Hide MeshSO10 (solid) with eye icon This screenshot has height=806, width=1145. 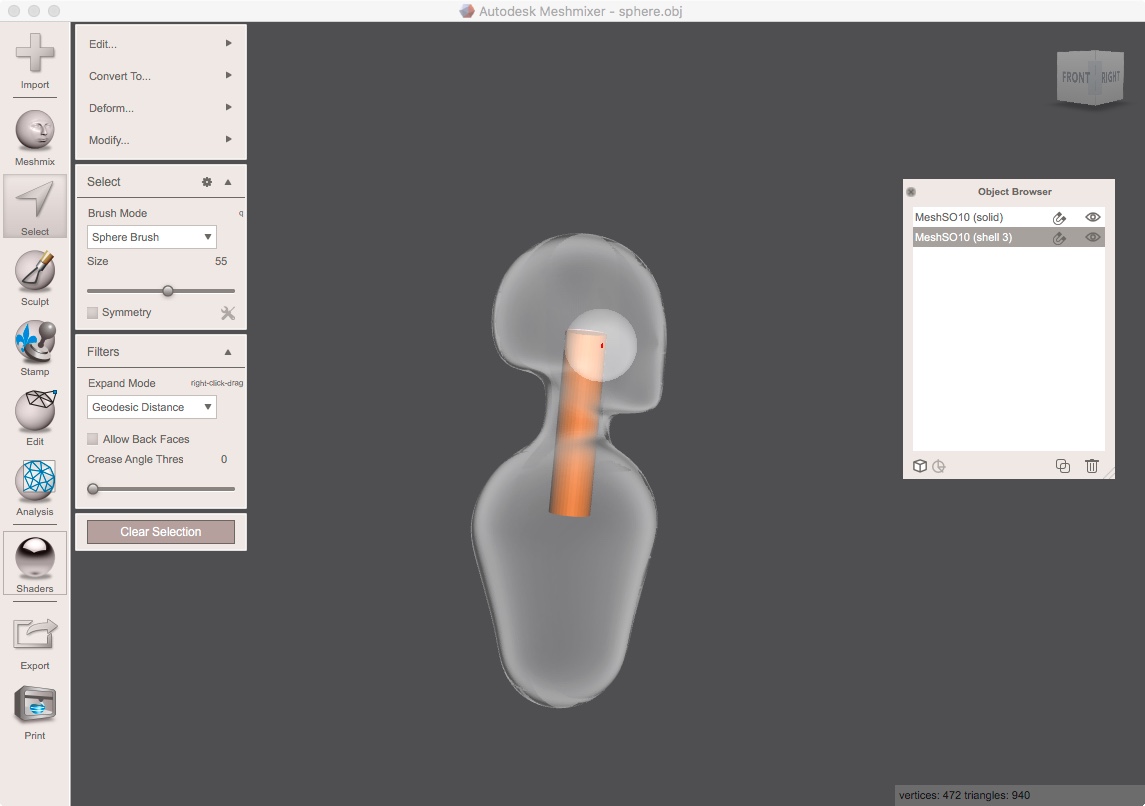pos(1092,217)
